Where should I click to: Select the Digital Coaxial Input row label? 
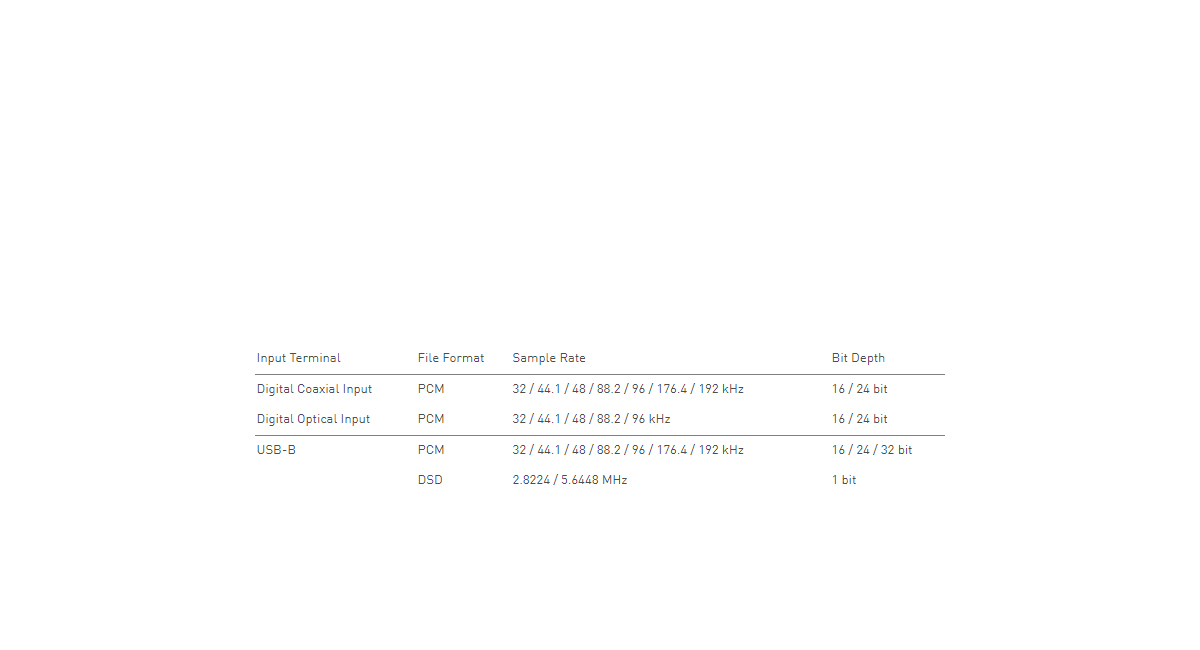314,389
